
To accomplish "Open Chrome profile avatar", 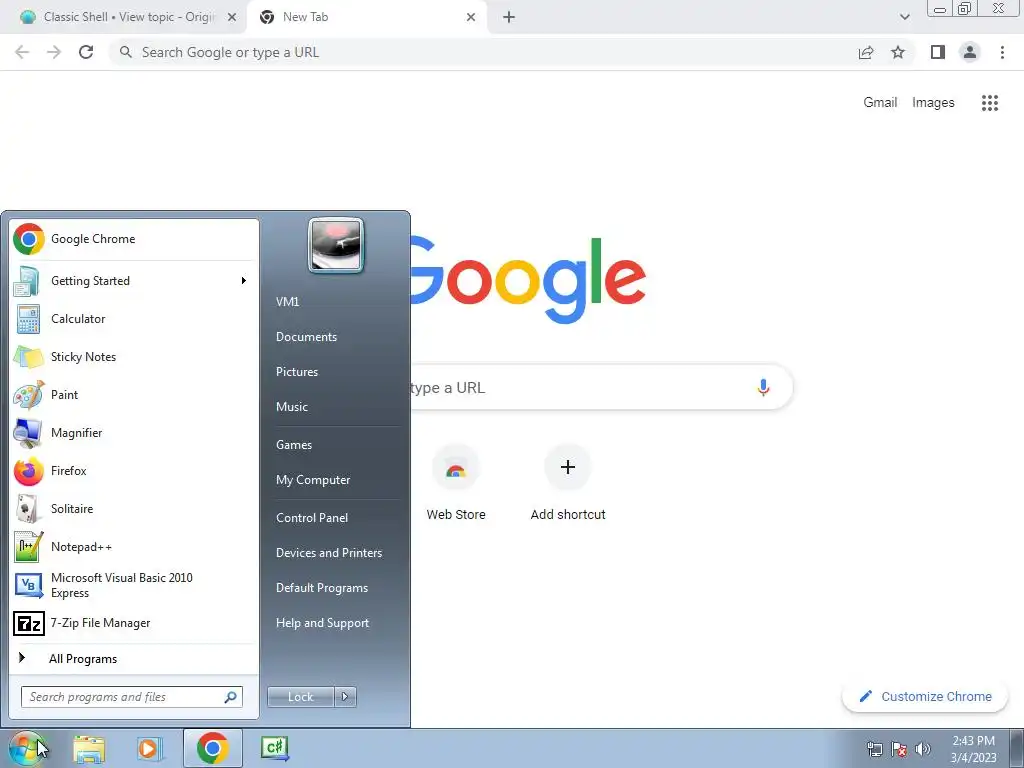I will pos(970,52).
